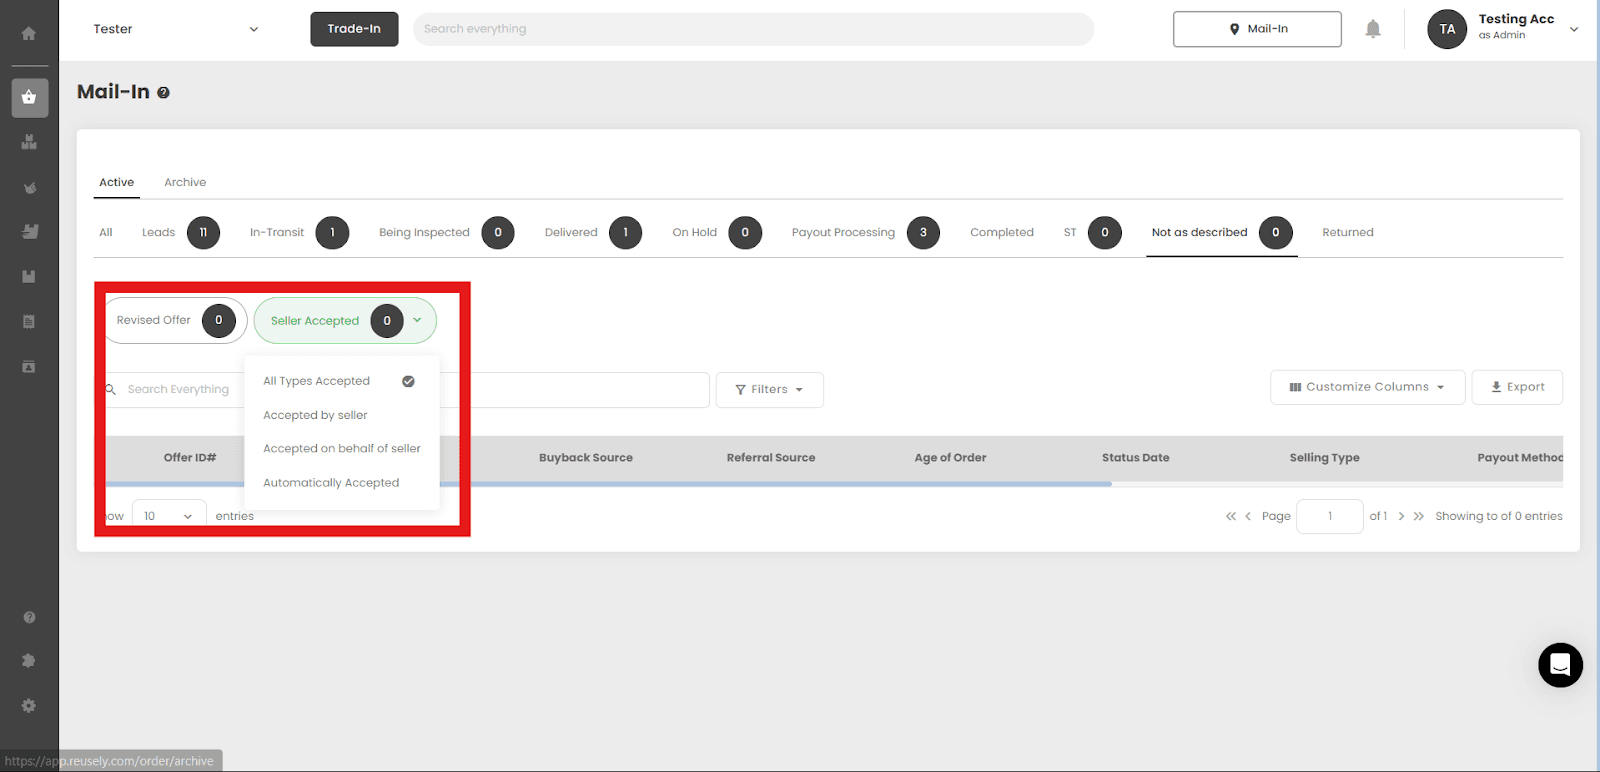
Task: Click the Mail-In help question icon
Action: pyautogui.click(x=163, y=92)
